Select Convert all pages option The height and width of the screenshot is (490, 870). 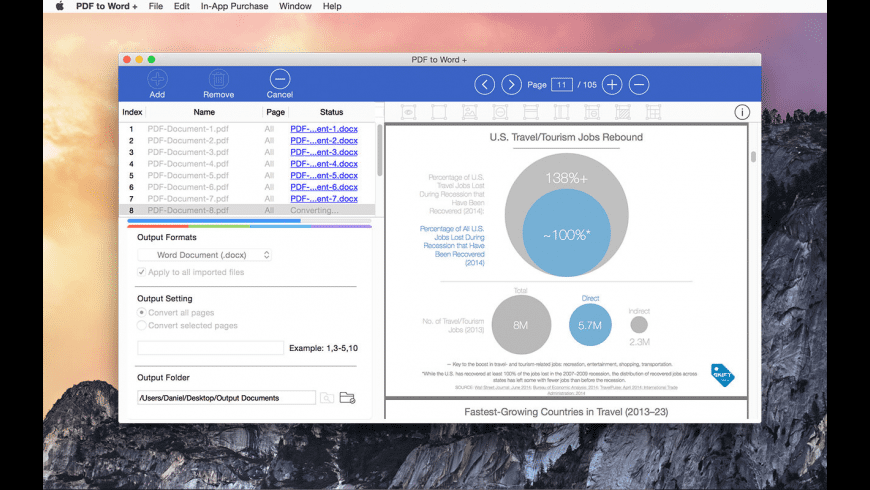[141, 312]
